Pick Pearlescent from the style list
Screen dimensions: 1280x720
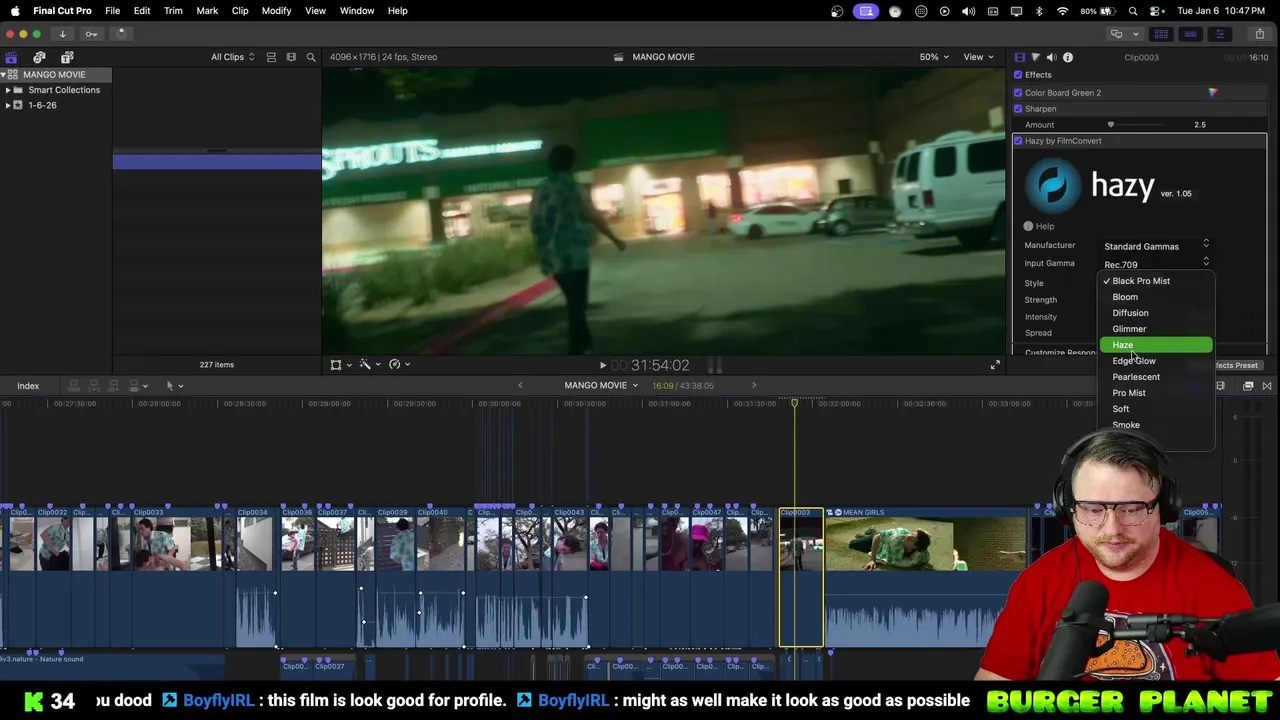click(1156, 377)
